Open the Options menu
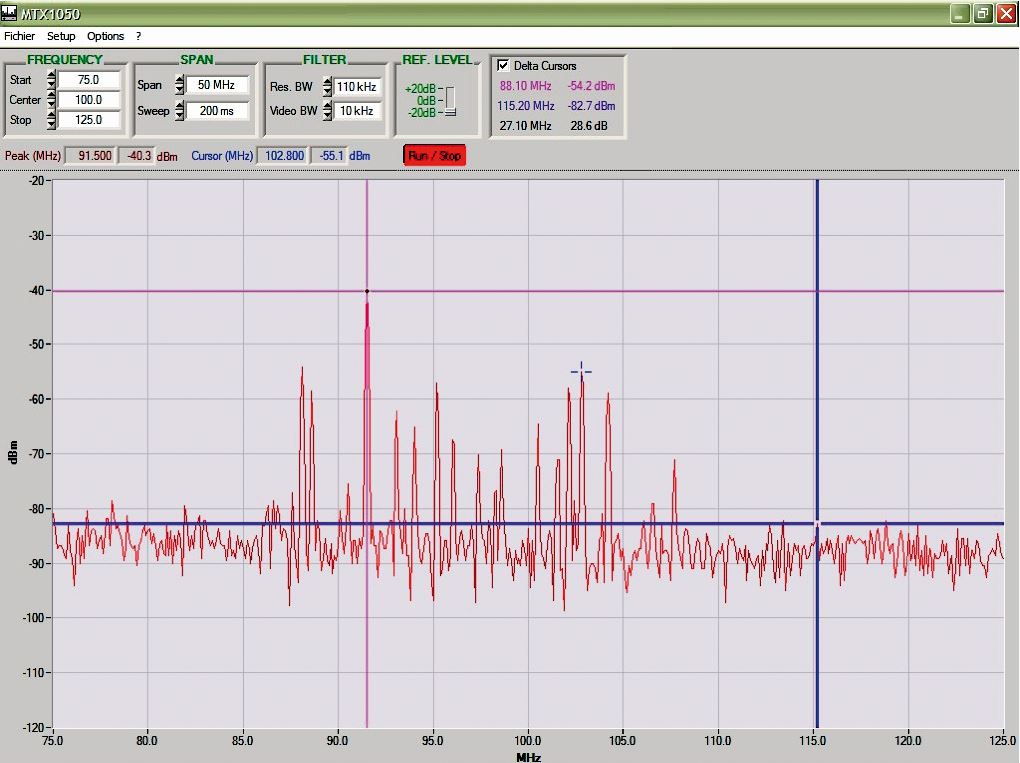The height and width of the screenshot is (763, 1020). (x=105, y=36)
